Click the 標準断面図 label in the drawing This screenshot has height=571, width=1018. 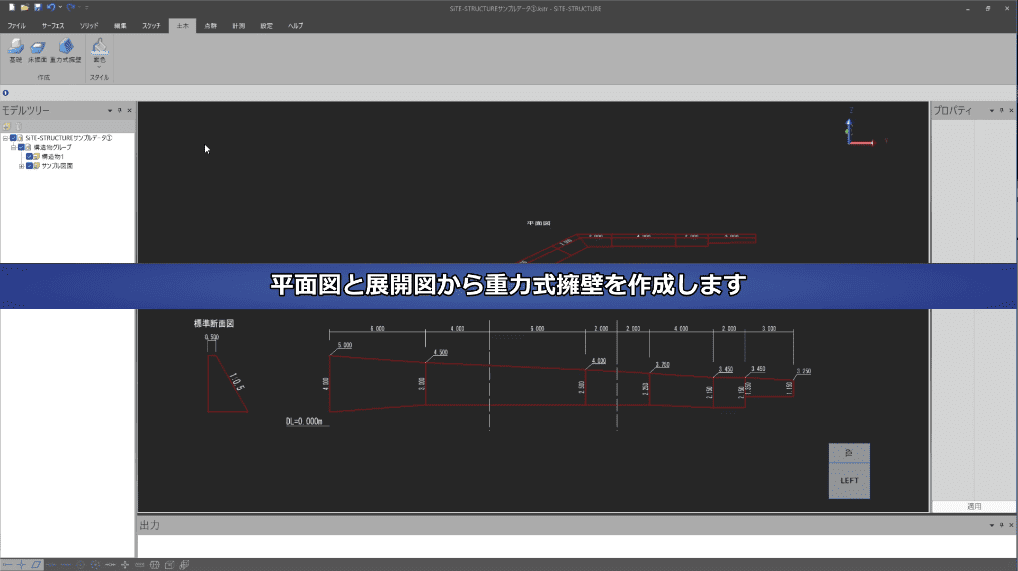[214, 323]
